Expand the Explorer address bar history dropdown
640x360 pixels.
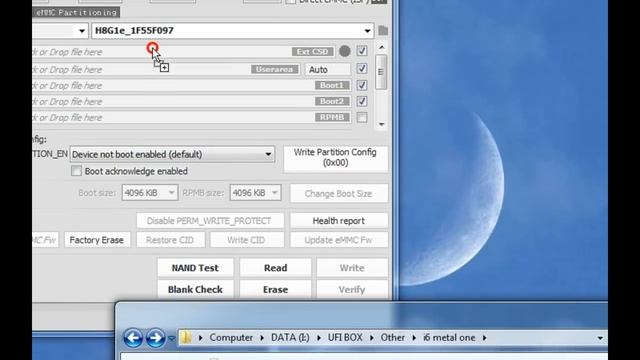click(x=600, y=338)
